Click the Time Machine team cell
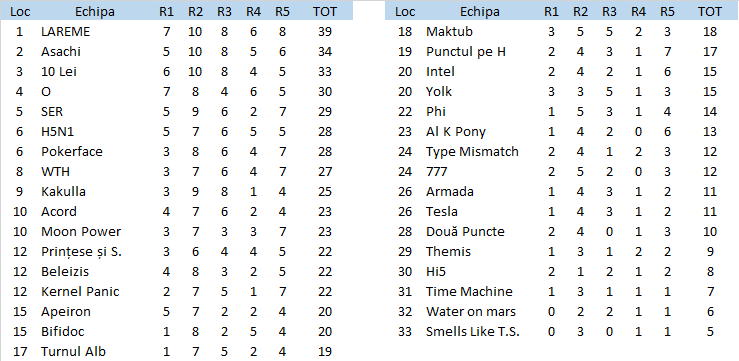The width and height of the screenshot is (739, 361). point(469,292)
